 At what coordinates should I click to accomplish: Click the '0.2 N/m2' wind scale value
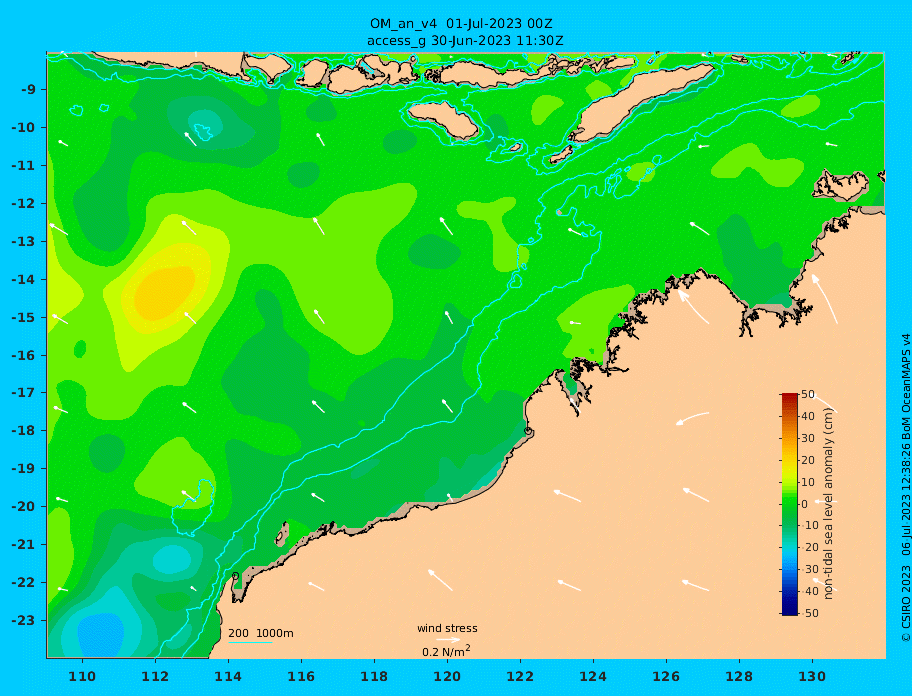446,651
